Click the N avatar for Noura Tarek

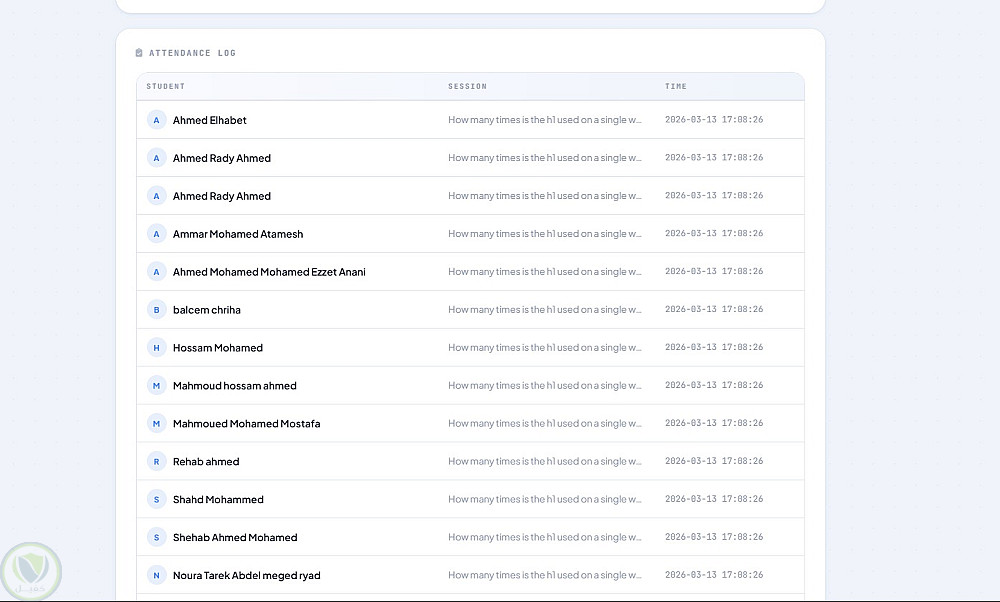[156, 576]
